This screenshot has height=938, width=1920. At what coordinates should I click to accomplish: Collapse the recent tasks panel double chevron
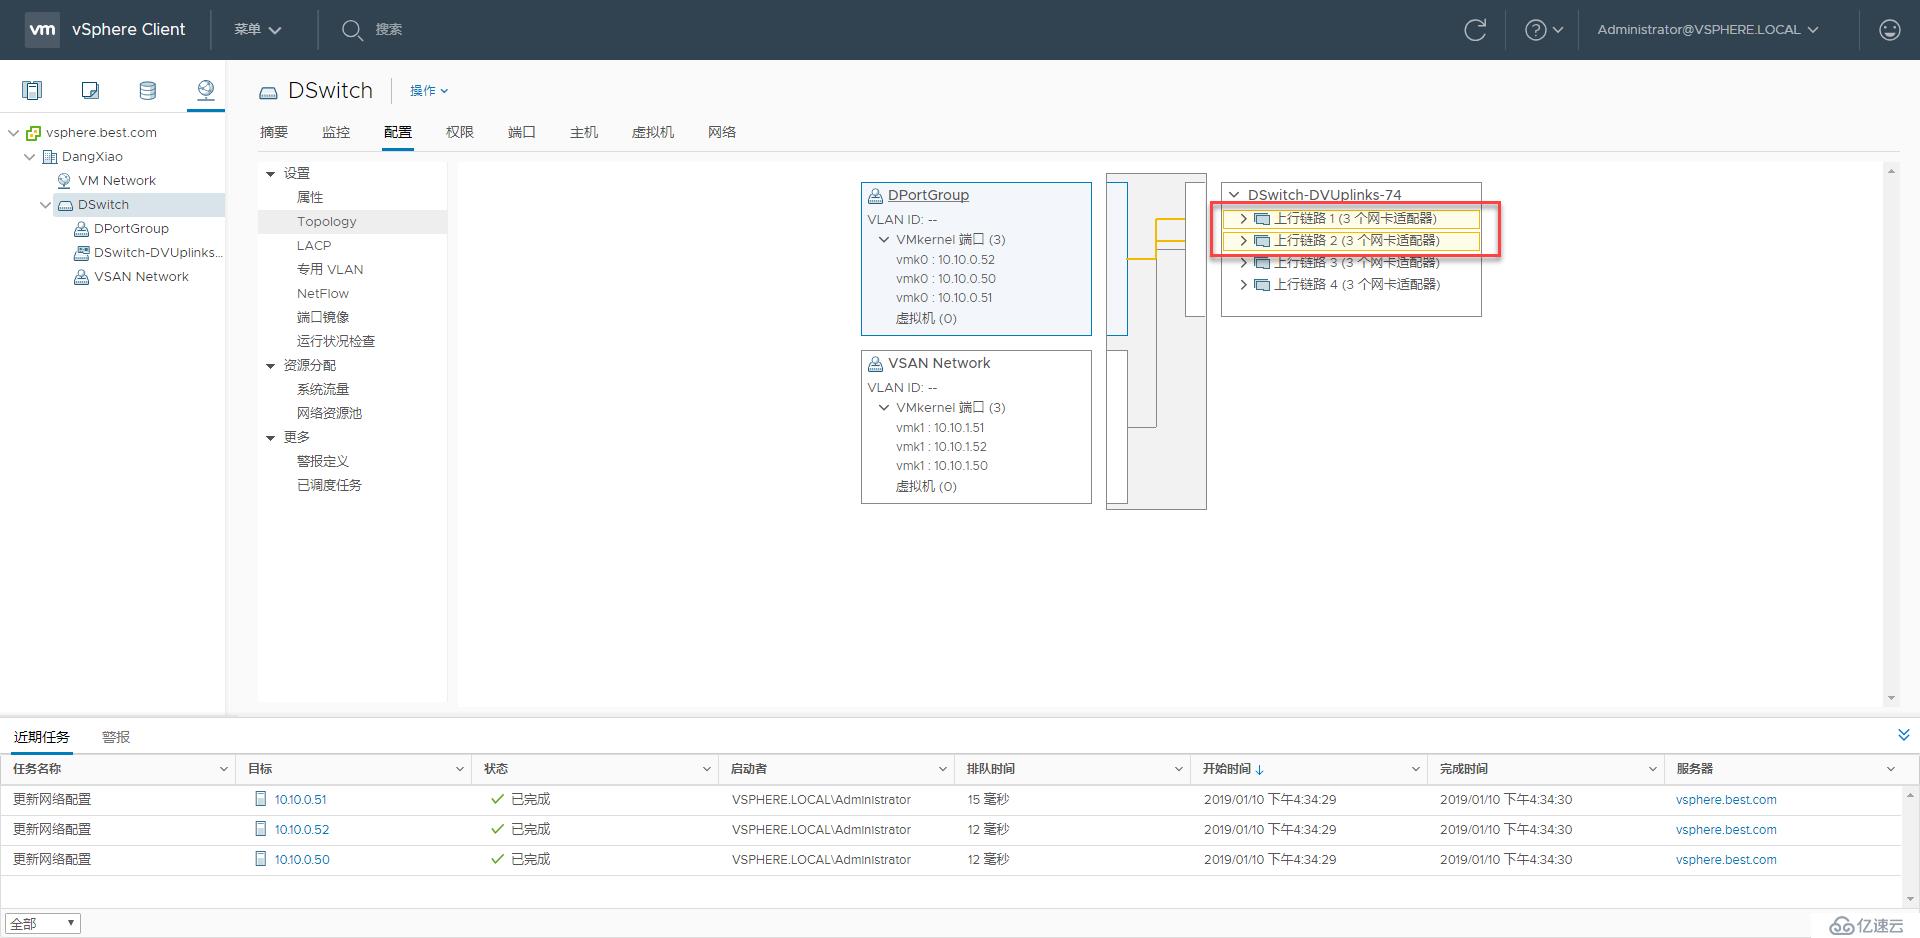pos(1904,735)
